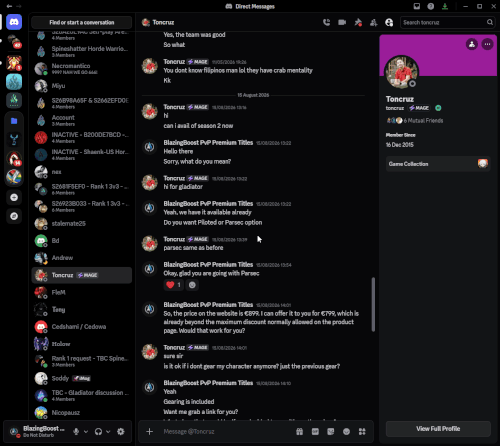The image size is (500, 446).
Task: Open User Settings gear
Action: (x=121, y=431)
